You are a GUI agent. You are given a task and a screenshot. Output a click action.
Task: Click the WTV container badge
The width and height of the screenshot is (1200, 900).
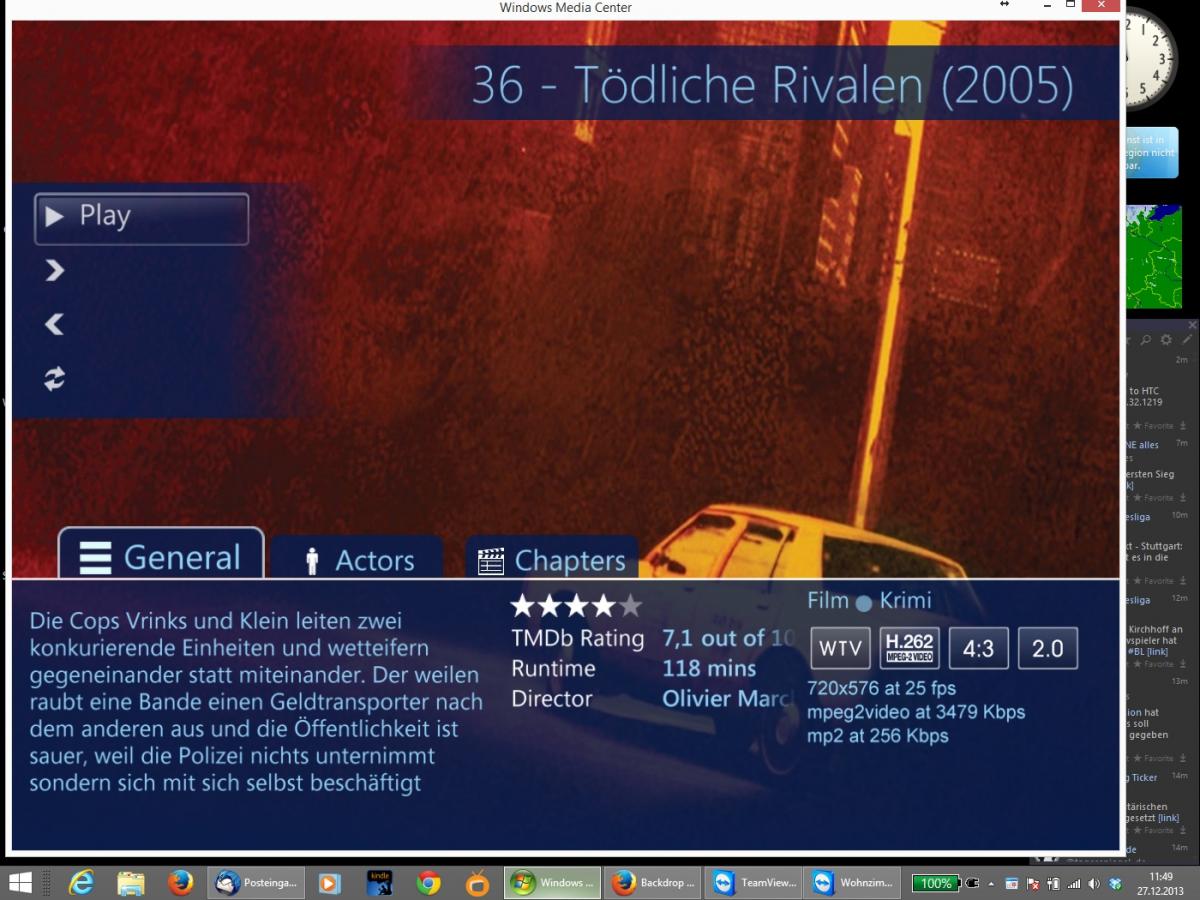pos(840,648)
